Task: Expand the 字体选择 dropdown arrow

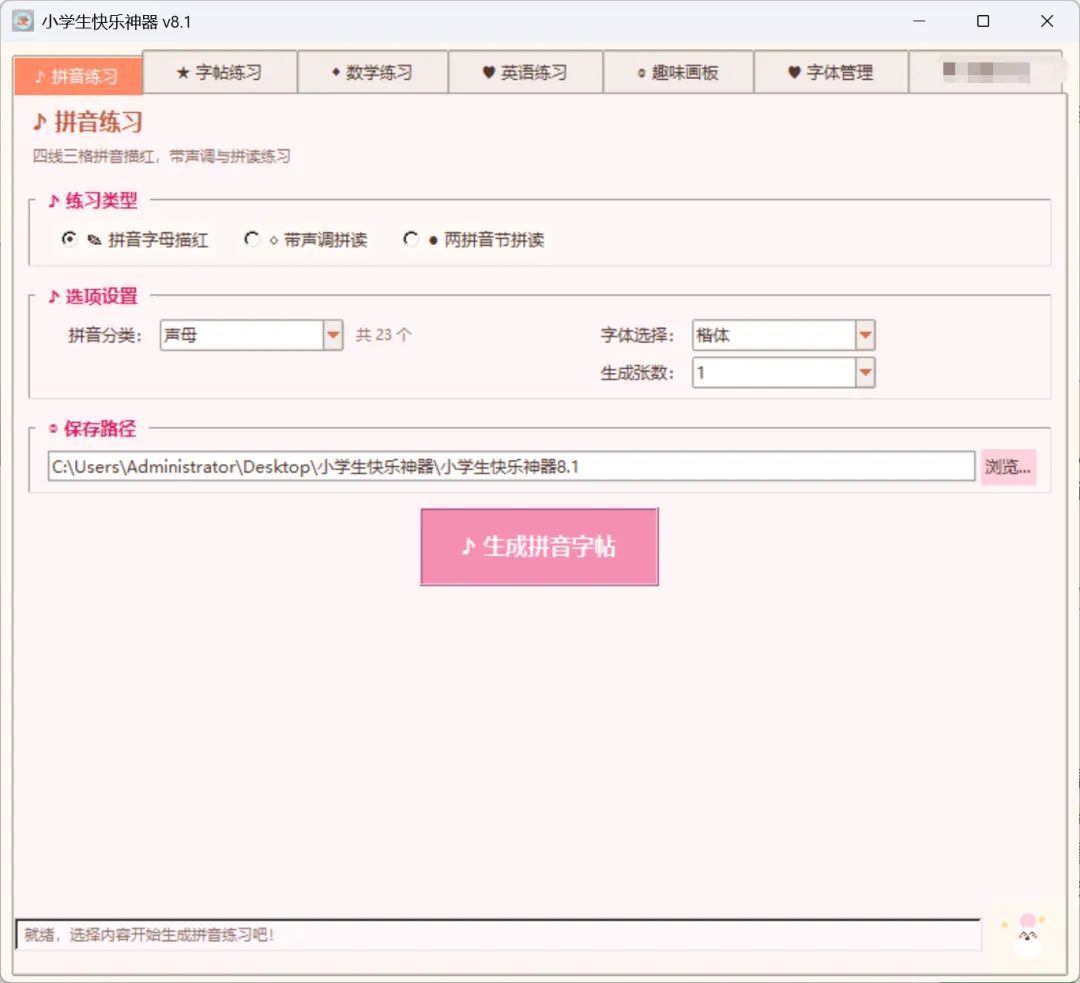Action: pyautogui.click(x=865, y=335)
